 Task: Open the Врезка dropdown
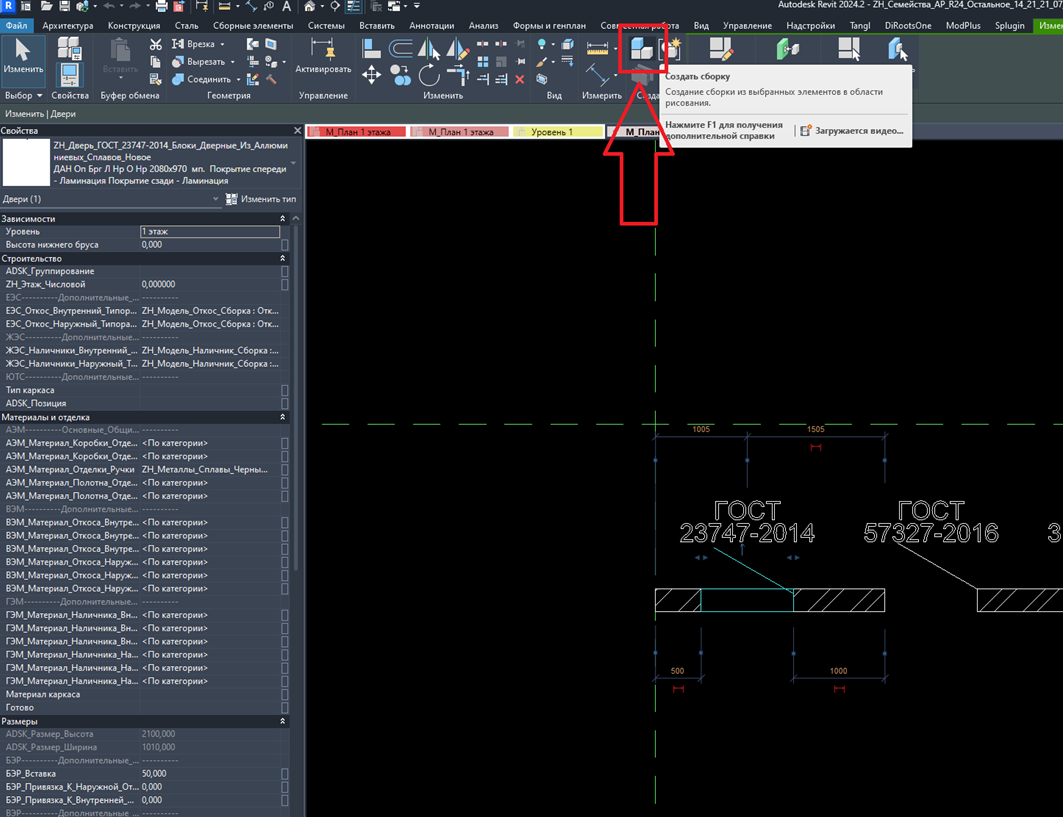222,44
